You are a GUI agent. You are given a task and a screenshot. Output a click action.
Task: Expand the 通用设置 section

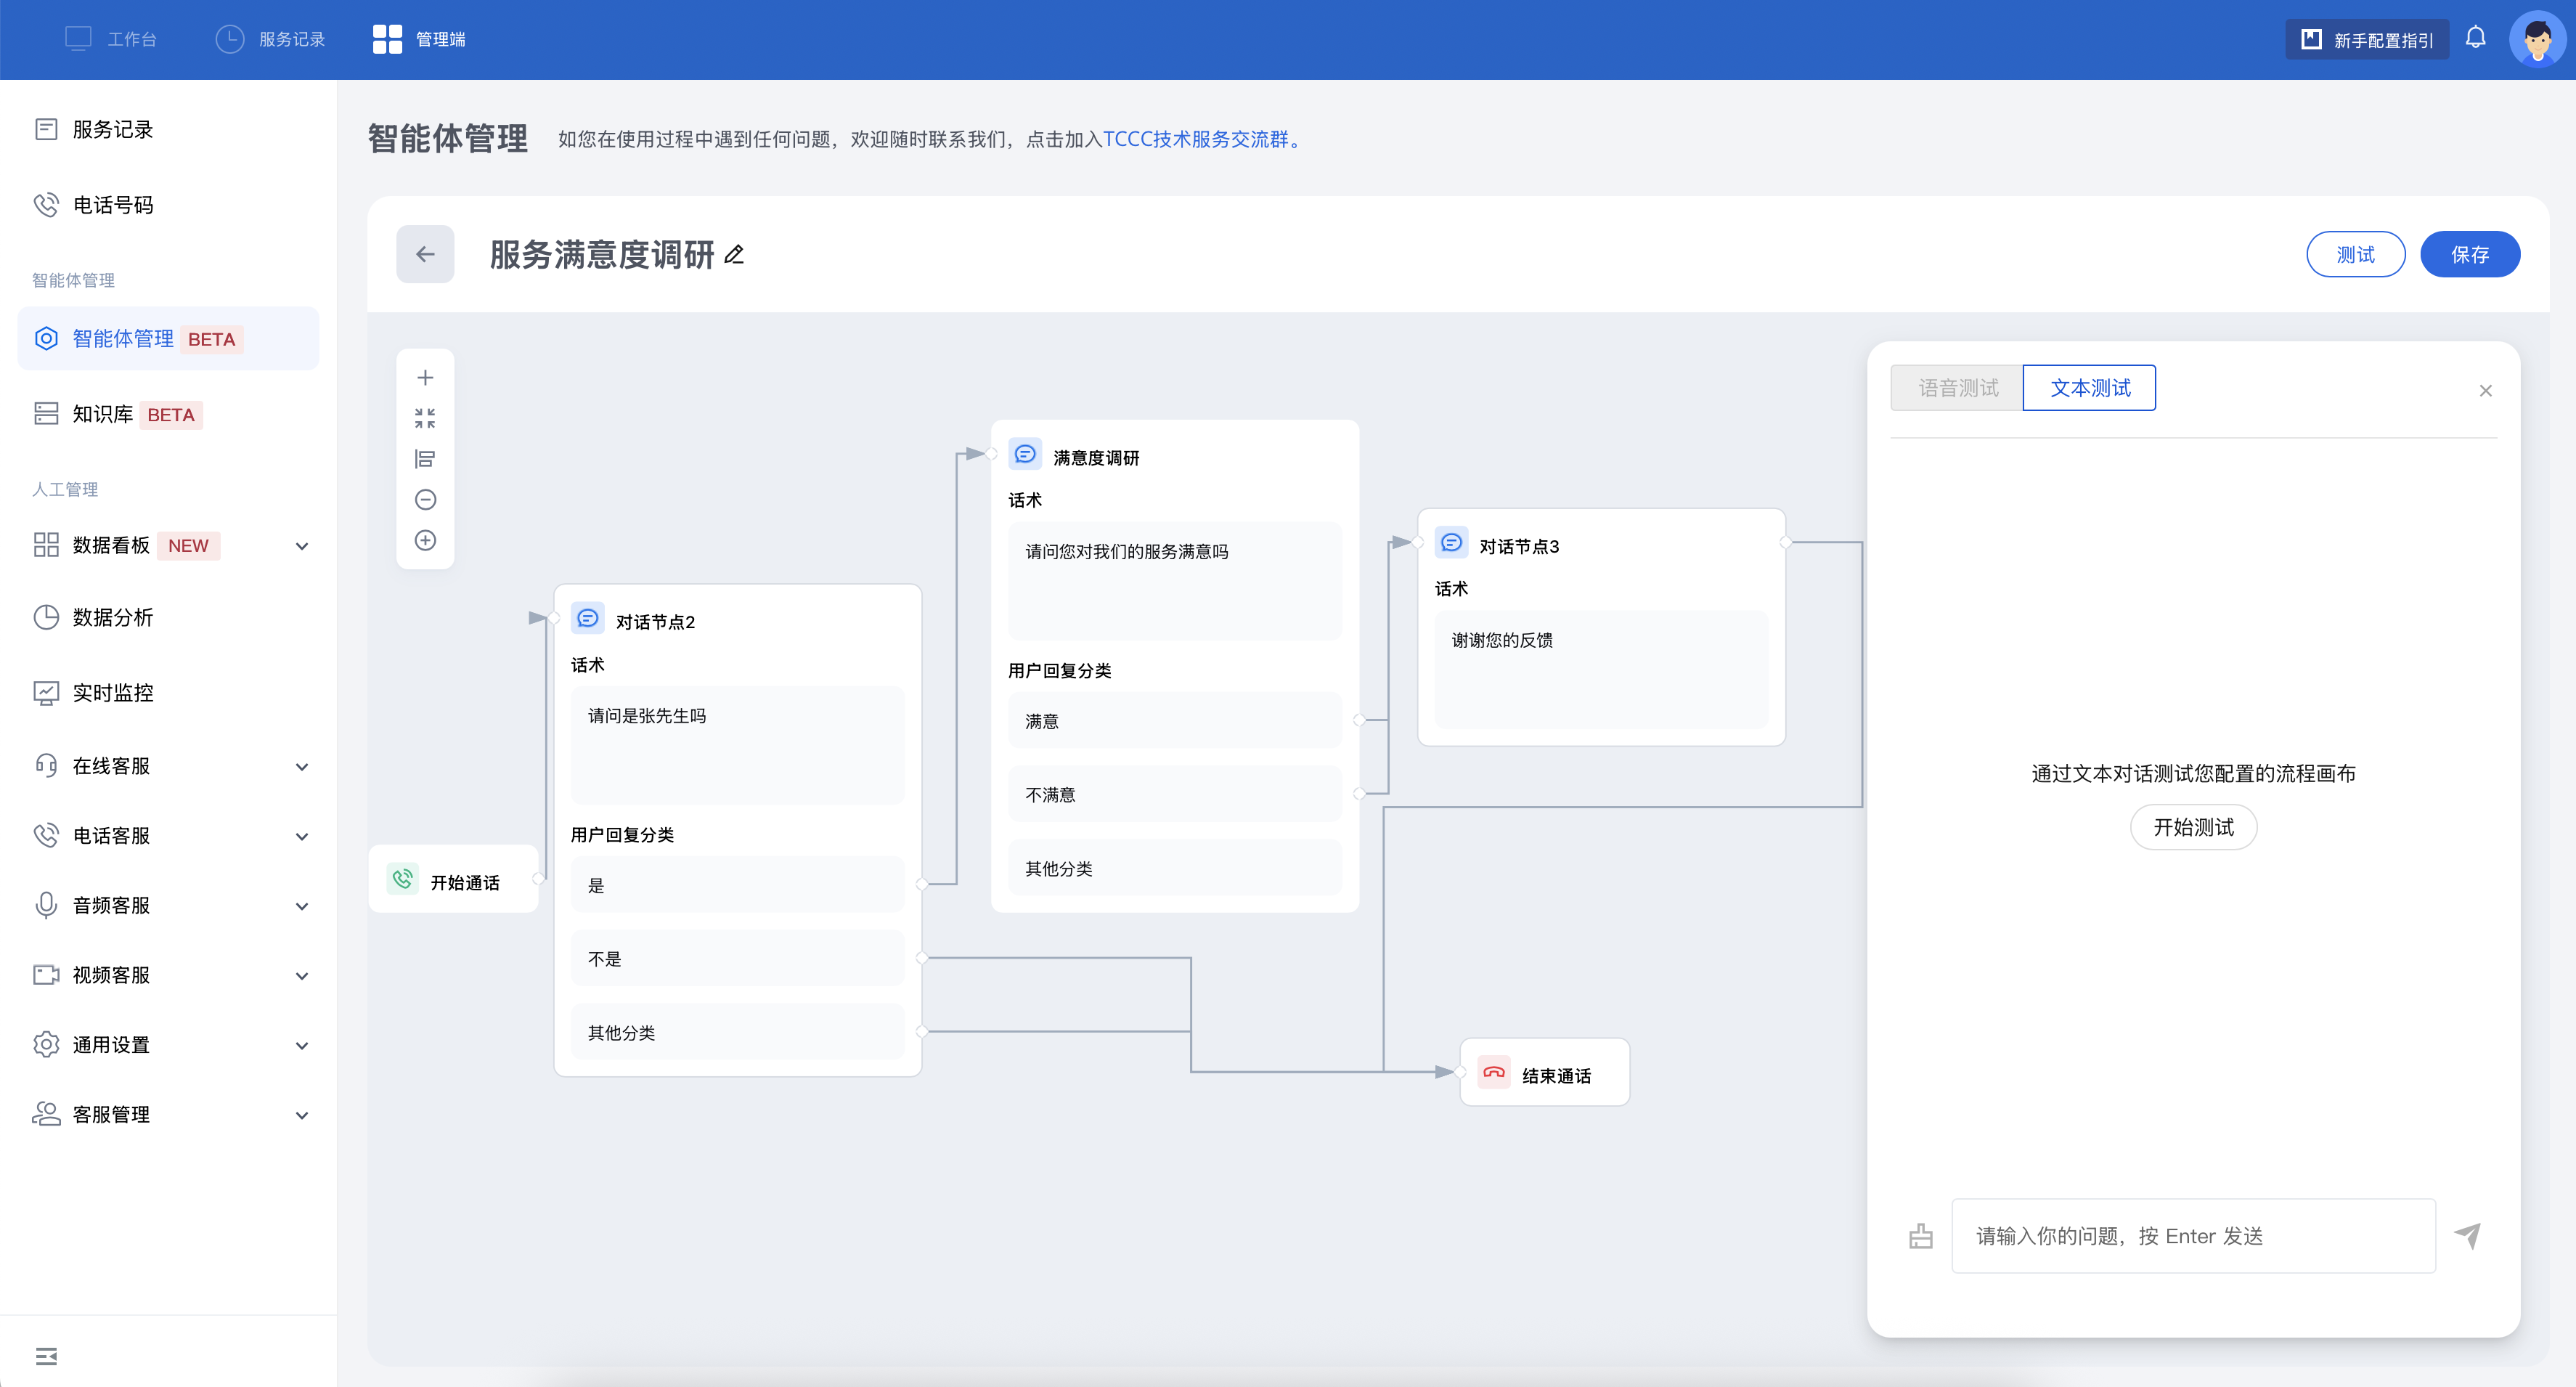[x=301, y=1046]
